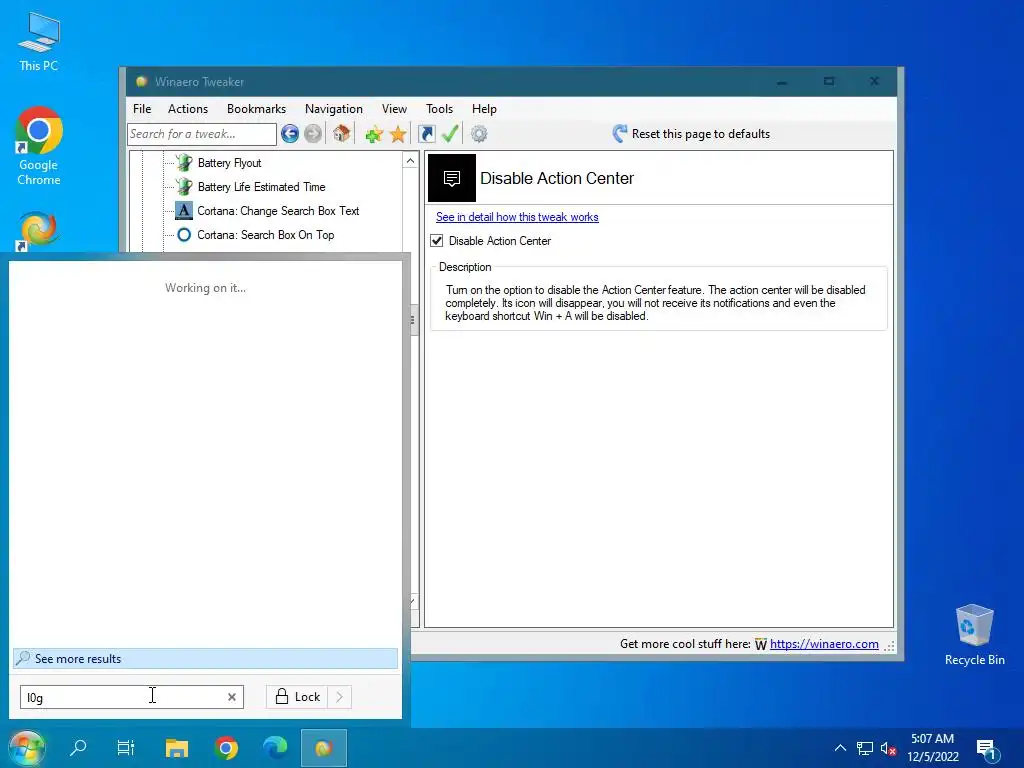Select Cortana: Search Box On Top item
1024x768 pixels.
[x=266, y=235]
